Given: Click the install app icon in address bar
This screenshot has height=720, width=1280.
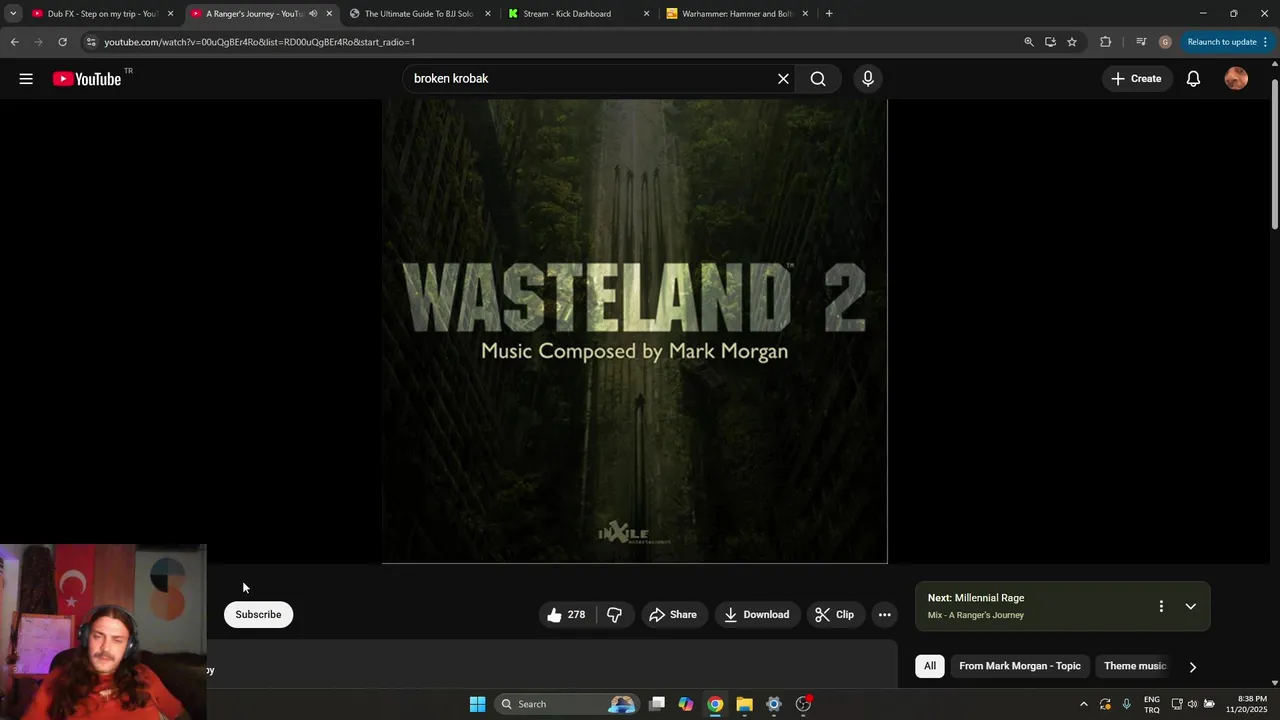Looking at the screenshot, I should (x=1050, y=42).
